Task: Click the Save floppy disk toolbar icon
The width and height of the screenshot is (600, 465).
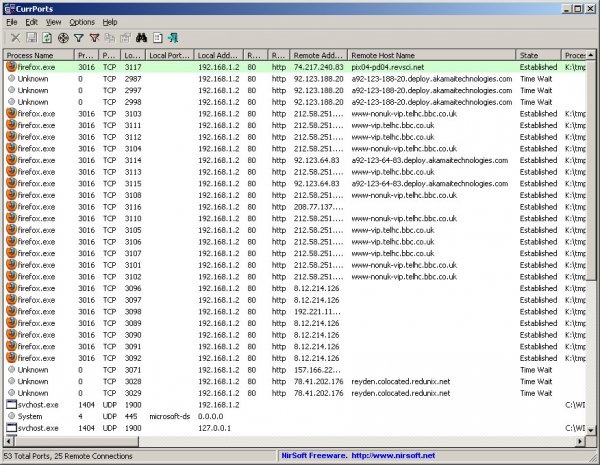Action: (31, 37)
